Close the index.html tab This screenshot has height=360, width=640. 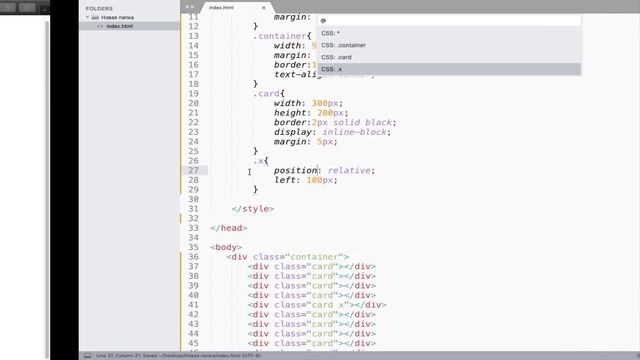tap(264, 8)
